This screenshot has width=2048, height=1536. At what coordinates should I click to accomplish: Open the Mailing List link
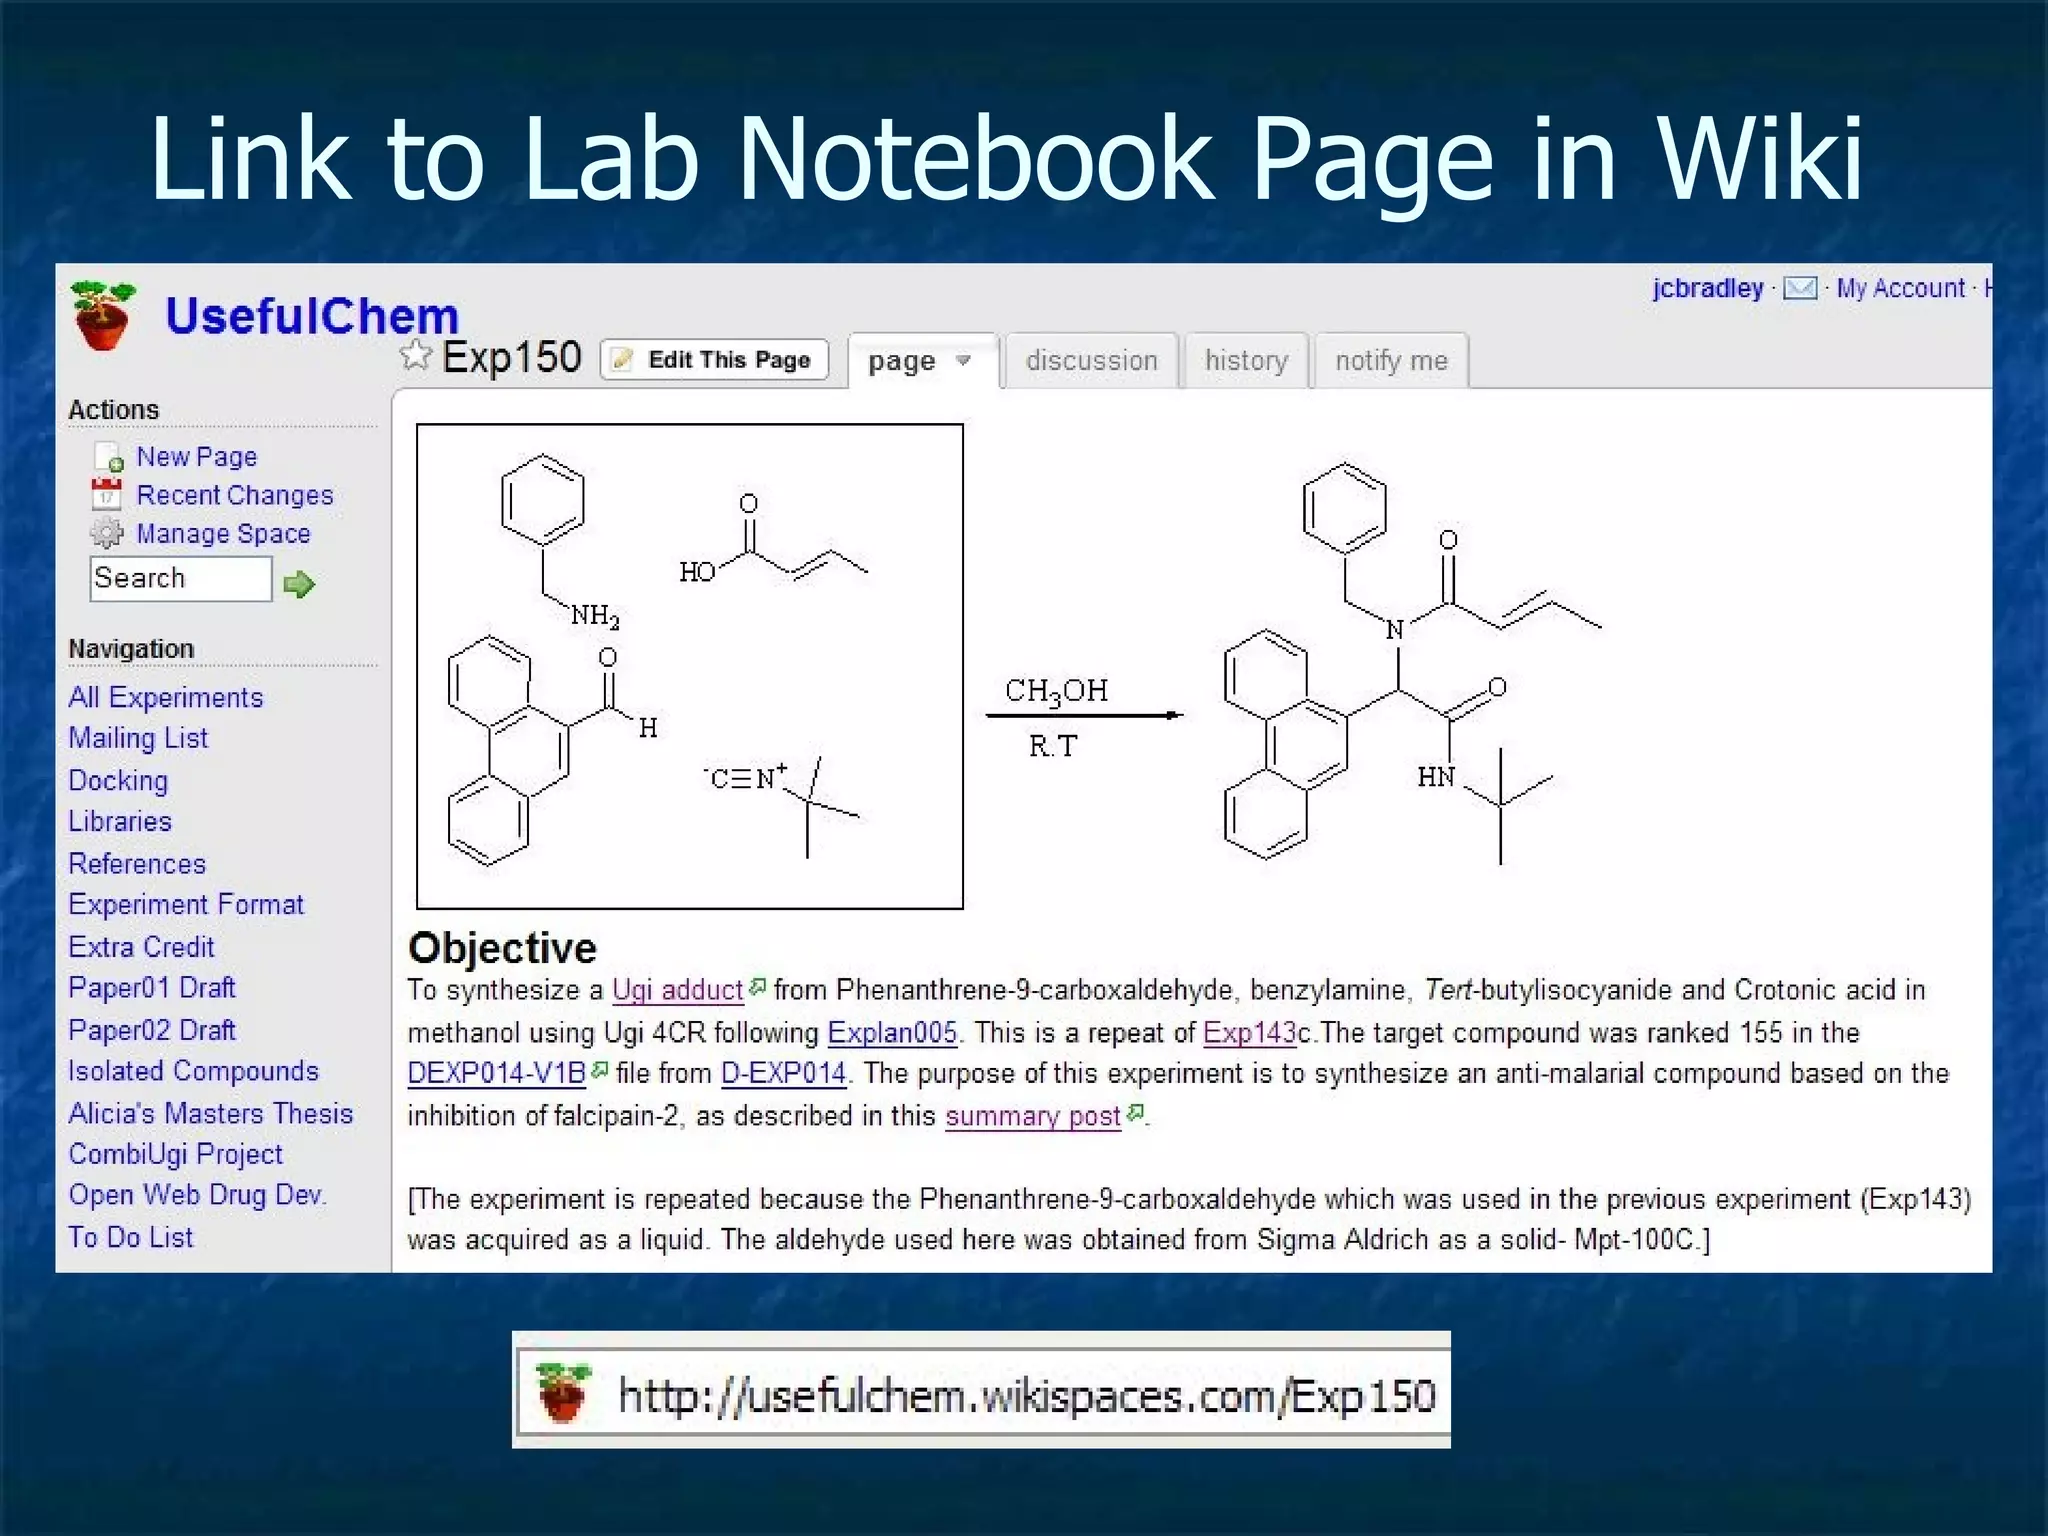point(138,738)
